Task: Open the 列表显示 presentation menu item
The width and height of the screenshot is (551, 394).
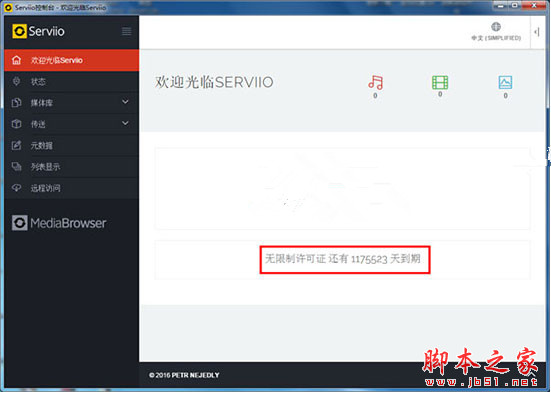Action: [x=72, y=167]
